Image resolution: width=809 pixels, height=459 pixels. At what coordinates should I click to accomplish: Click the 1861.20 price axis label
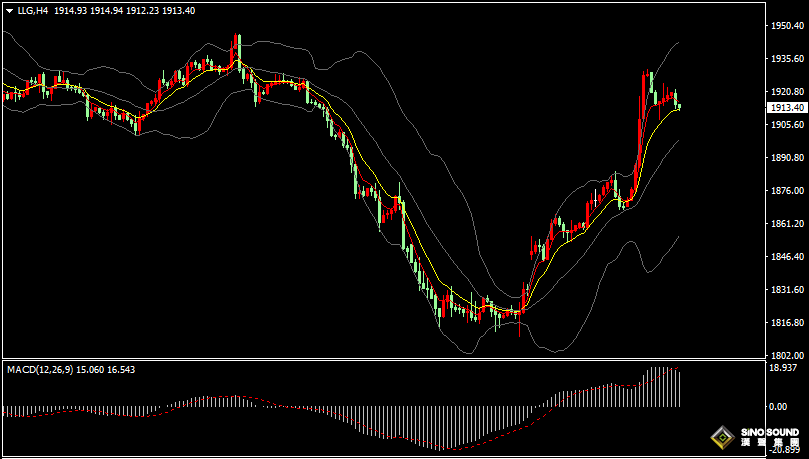(x=787, y=224)
